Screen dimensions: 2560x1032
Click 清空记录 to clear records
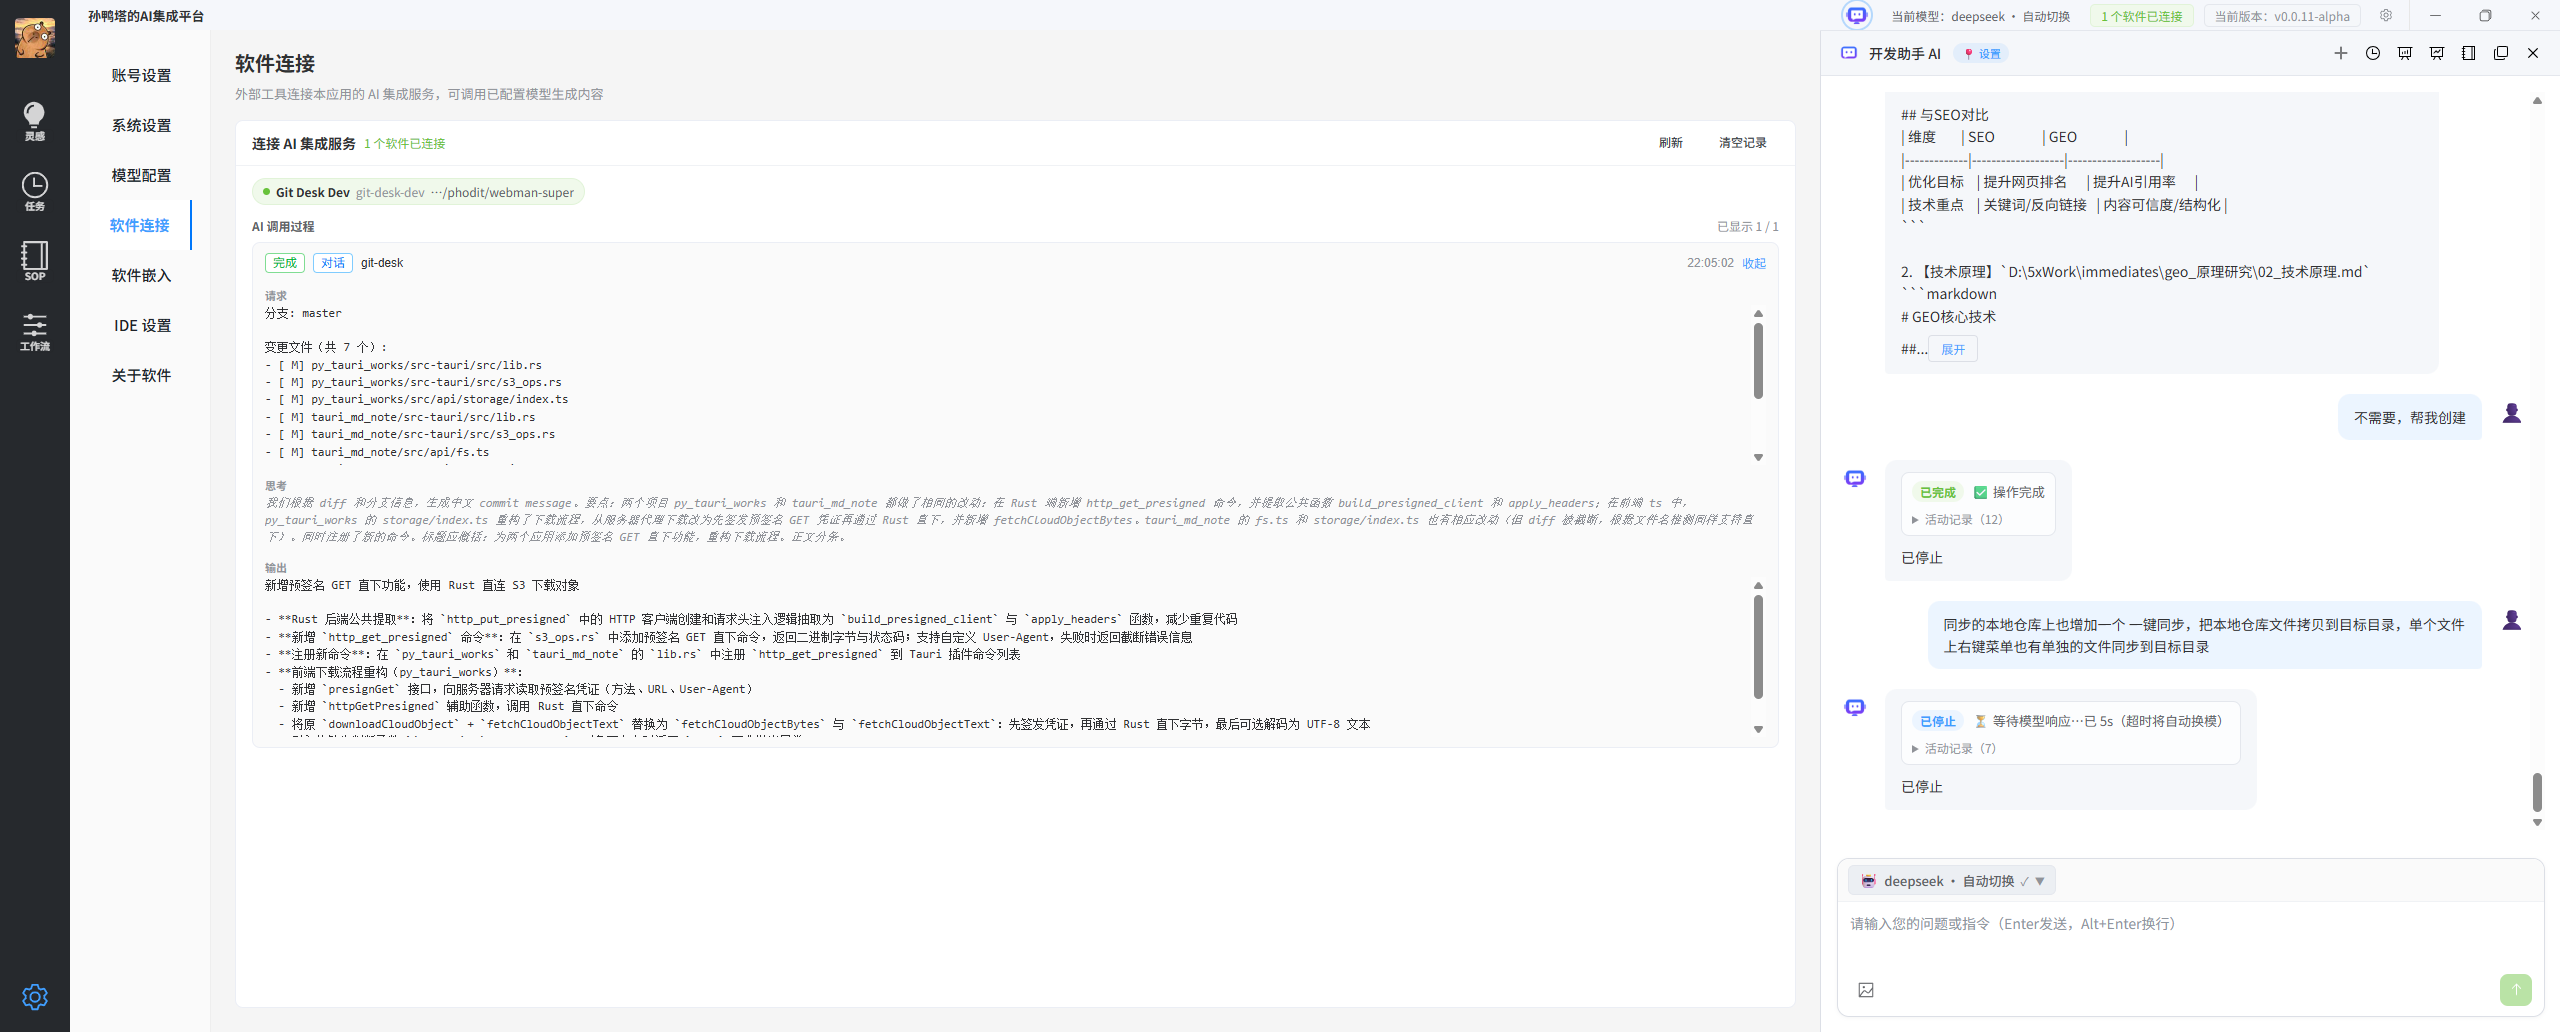(x=1743, y=143)
